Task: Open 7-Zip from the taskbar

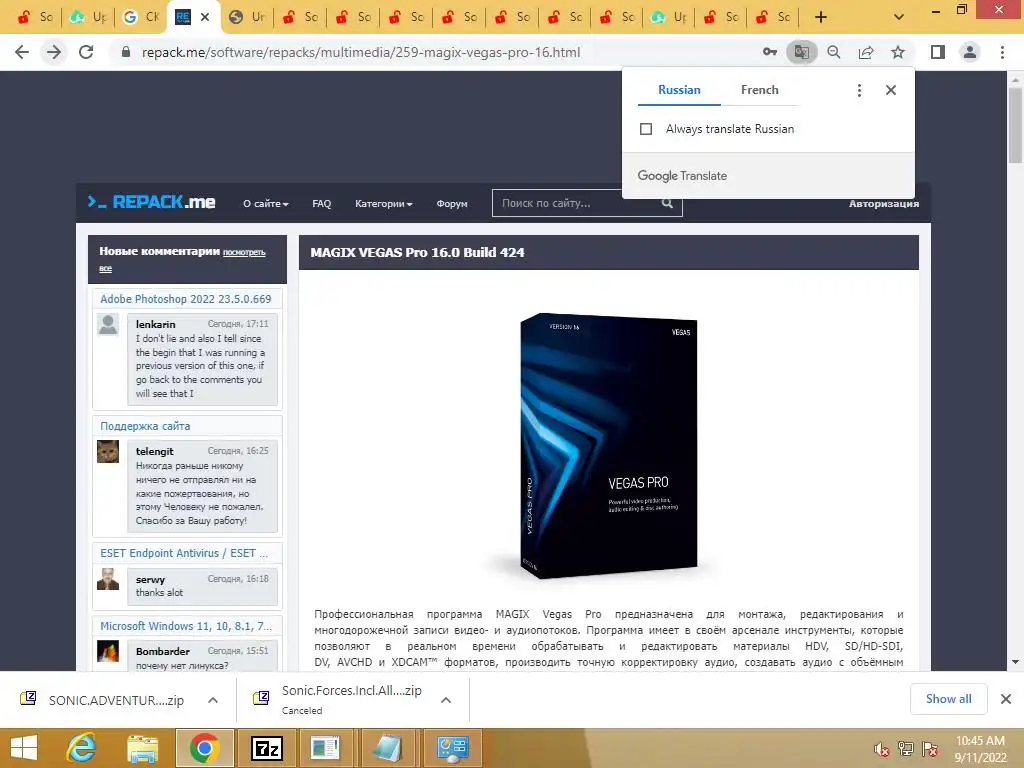Action: pyautogui.click(x=267, y=748)
